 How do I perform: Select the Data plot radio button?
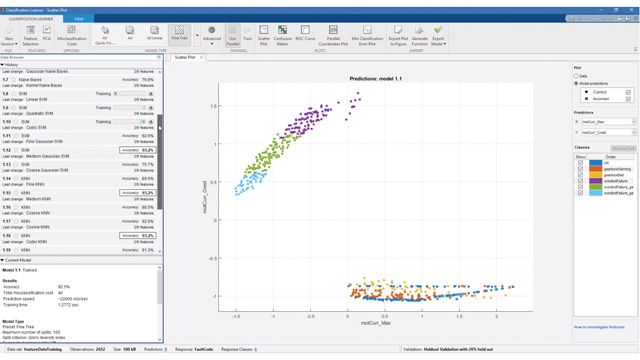click(x=576, y=76)
